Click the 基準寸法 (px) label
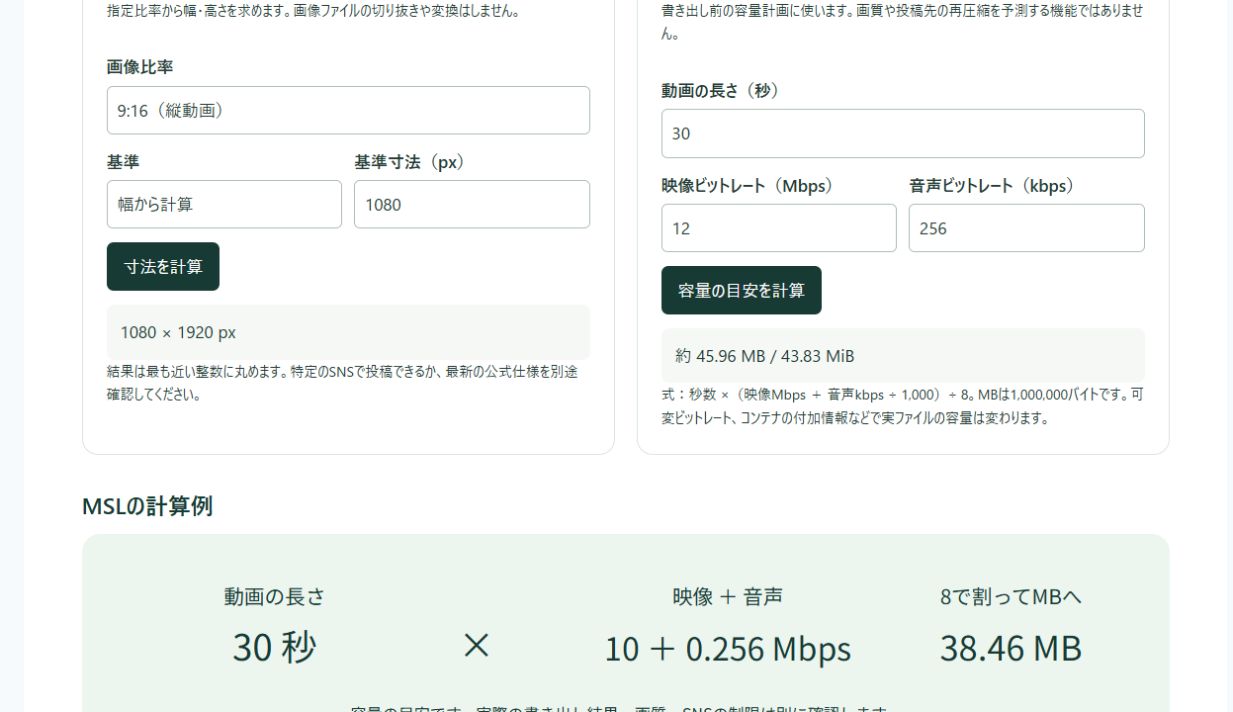The width and height of the screenshot is (1233, 712). [410, 162]
